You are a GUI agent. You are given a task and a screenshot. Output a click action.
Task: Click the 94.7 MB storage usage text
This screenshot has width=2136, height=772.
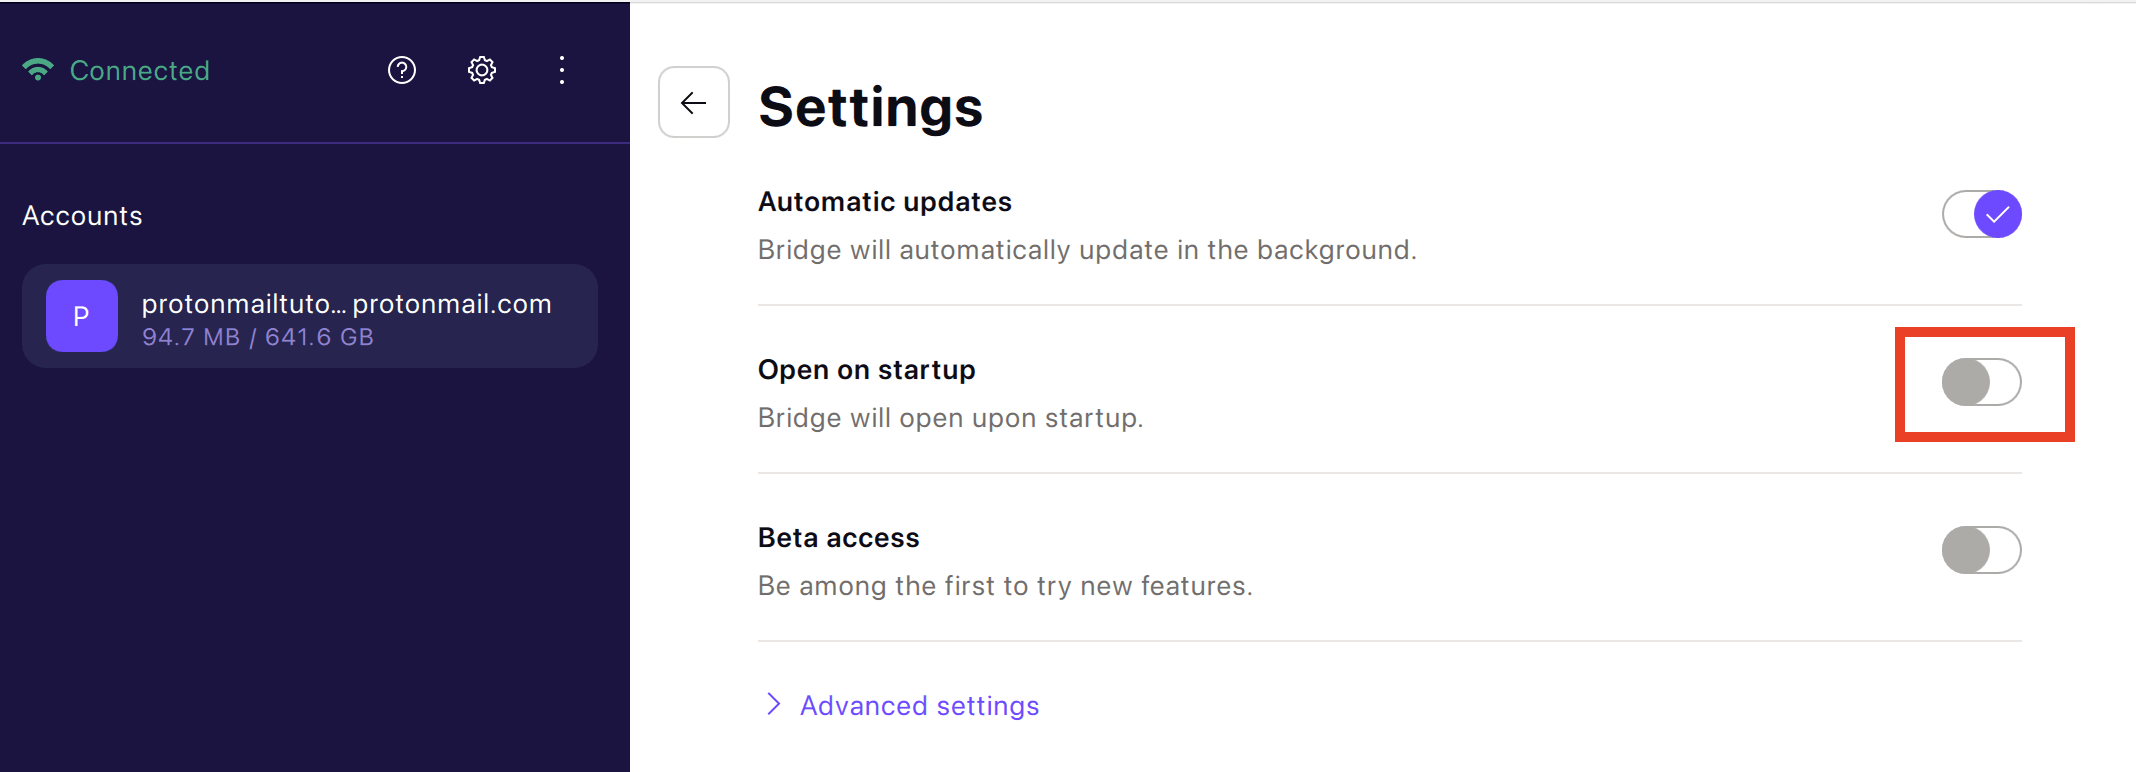coord(191,337)
